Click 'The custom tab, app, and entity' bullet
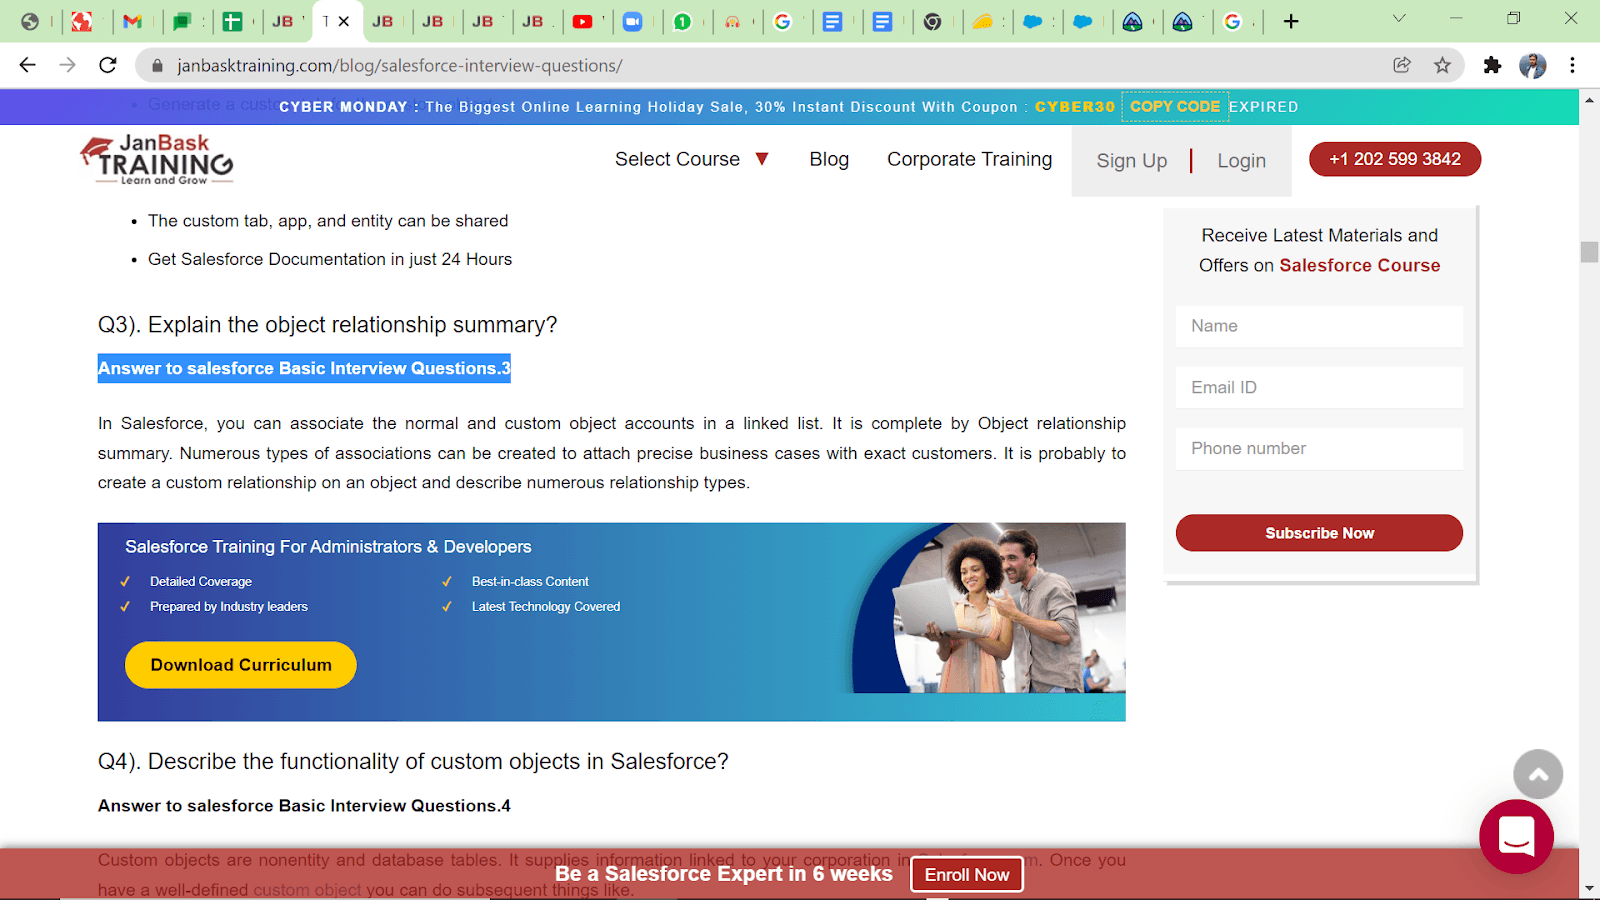The height and width of the screenshot is (900, 1600). pyautogui.click(x=328, y=221)
